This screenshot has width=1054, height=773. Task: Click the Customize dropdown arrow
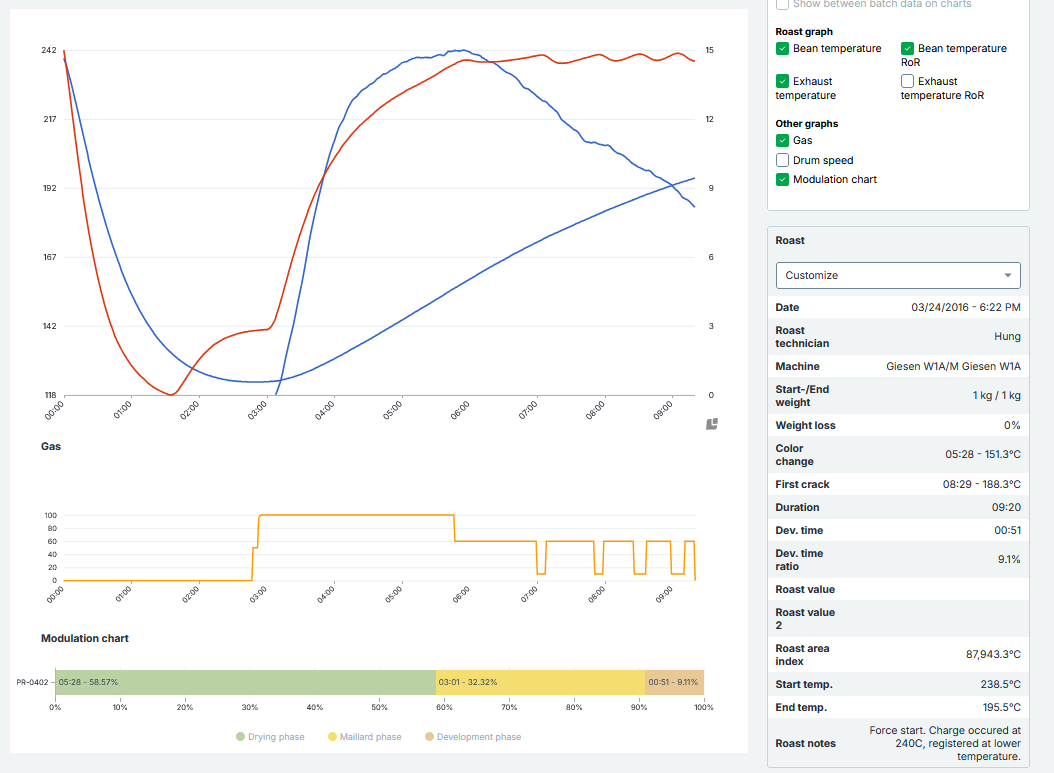point(1007,275)
